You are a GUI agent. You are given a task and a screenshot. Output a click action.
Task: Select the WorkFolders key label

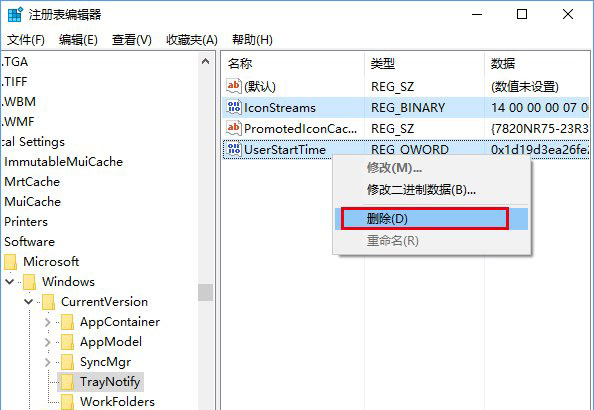click(117, 401)
